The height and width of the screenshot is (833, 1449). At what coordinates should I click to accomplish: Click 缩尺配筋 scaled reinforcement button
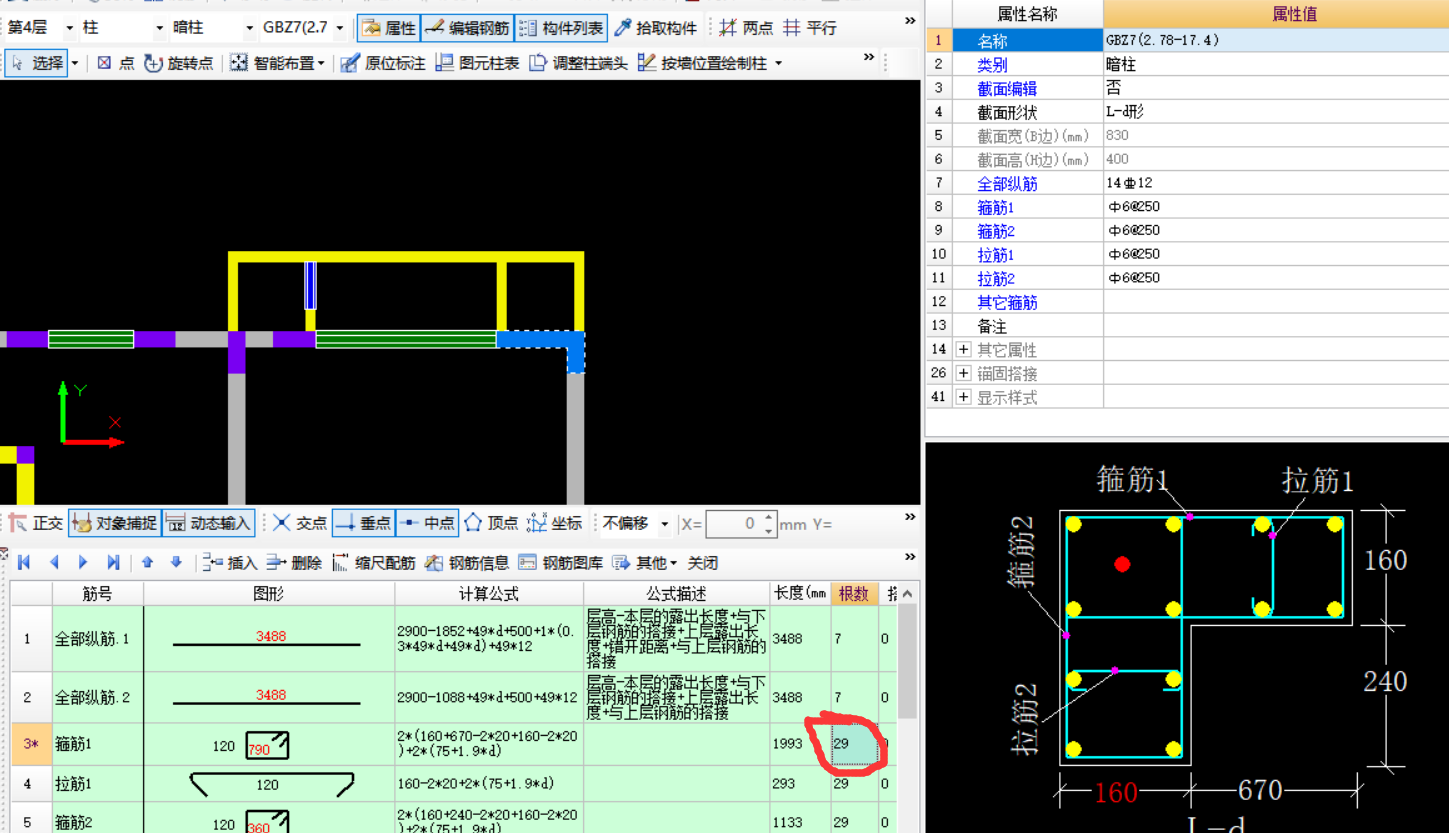373,563
